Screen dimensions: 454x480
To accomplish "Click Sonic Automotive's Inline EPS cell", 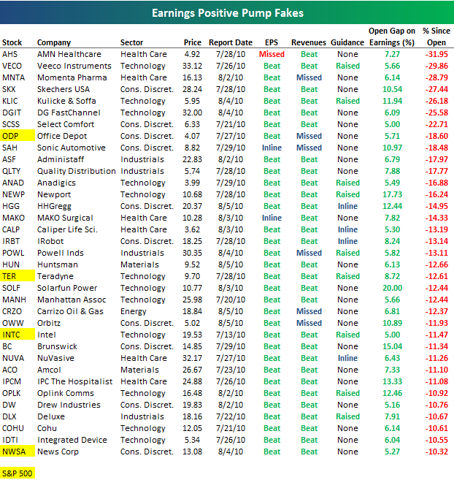I will [272, 148].
